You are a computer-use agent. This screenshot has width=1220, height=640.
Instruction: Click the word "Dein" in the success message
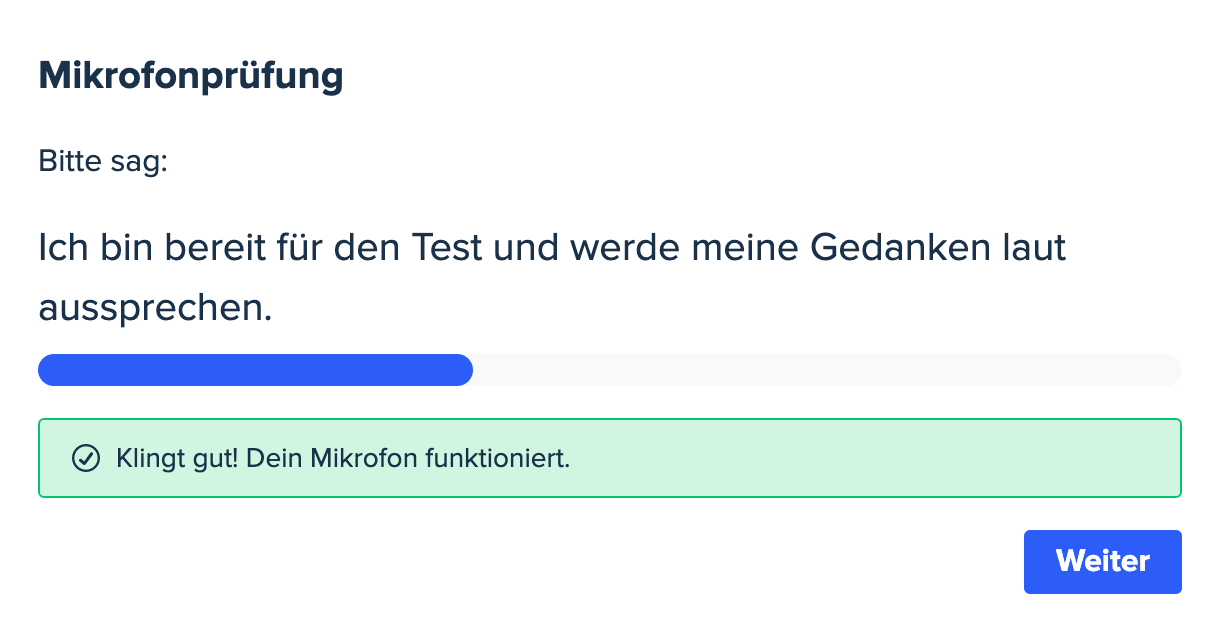(274, 459)
